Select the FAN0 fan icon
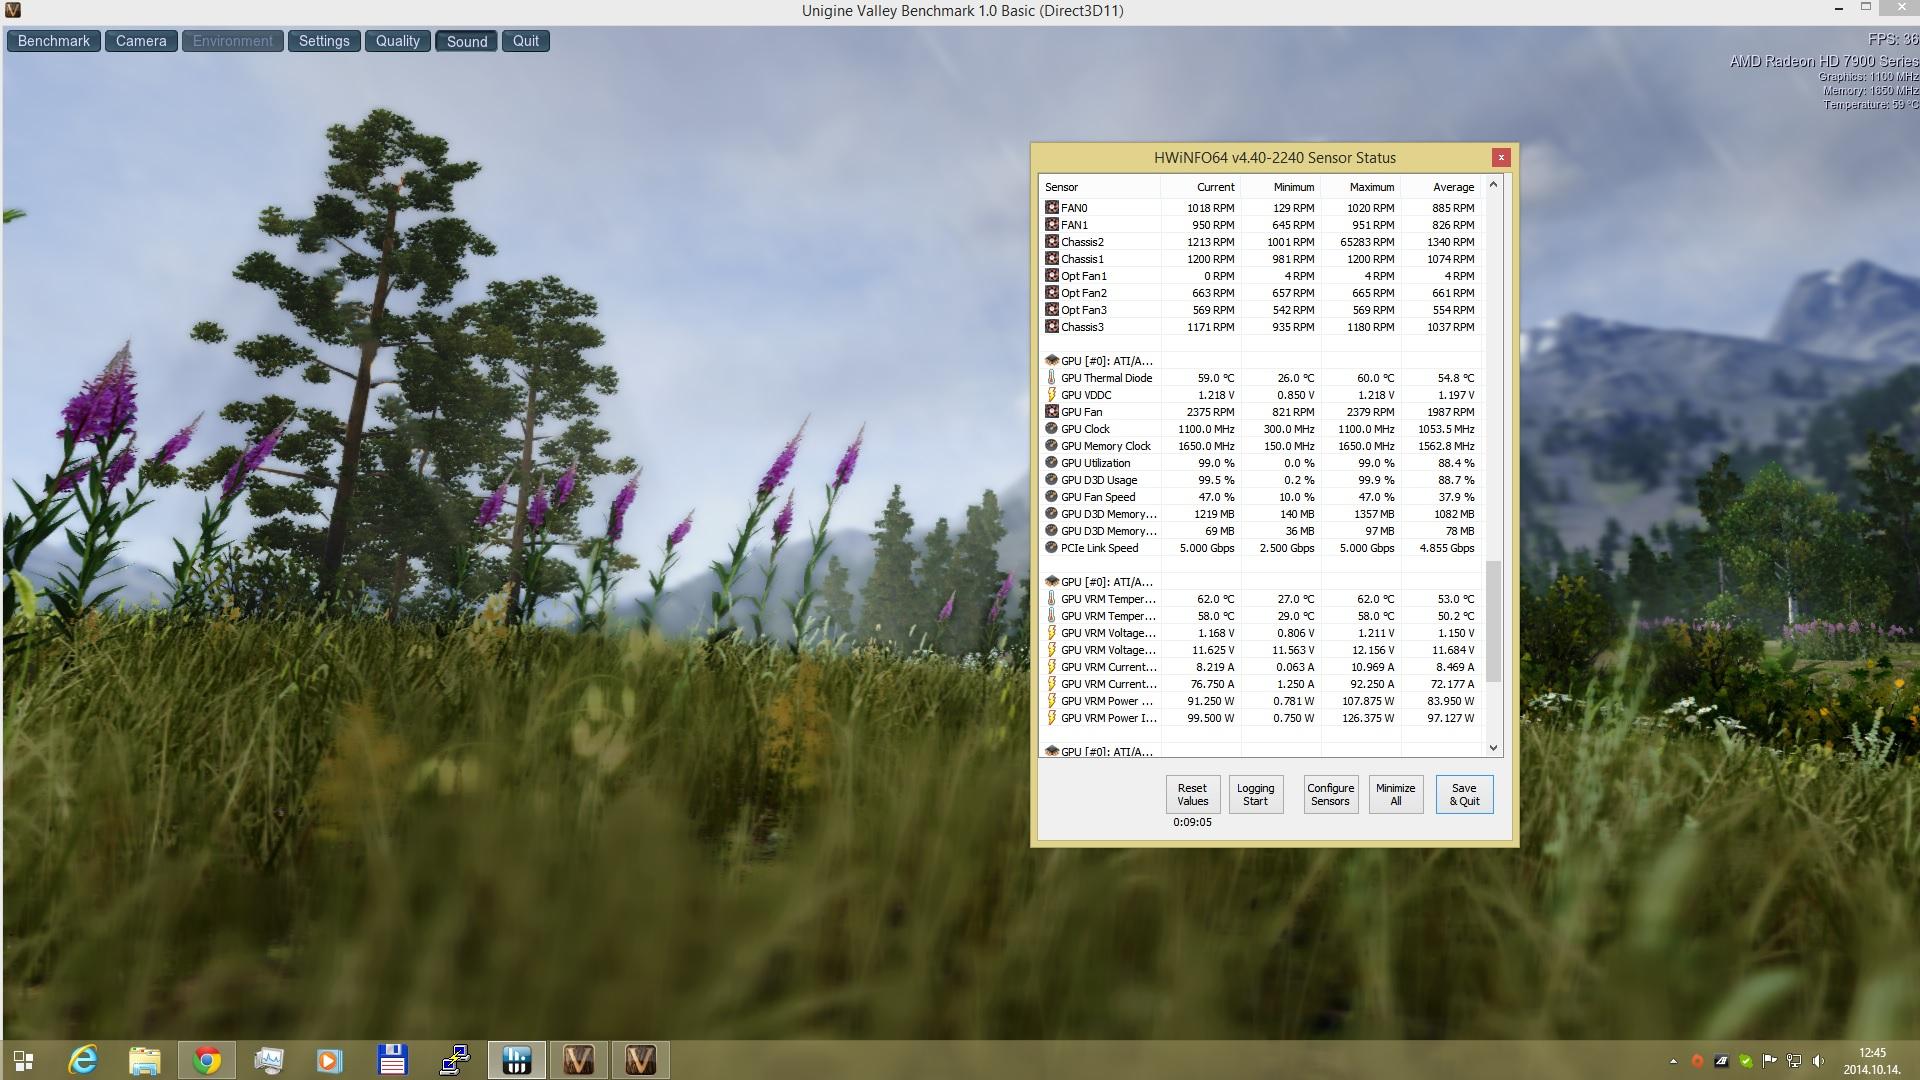Screen dimensions: 1920x1080 [1051, 207]
